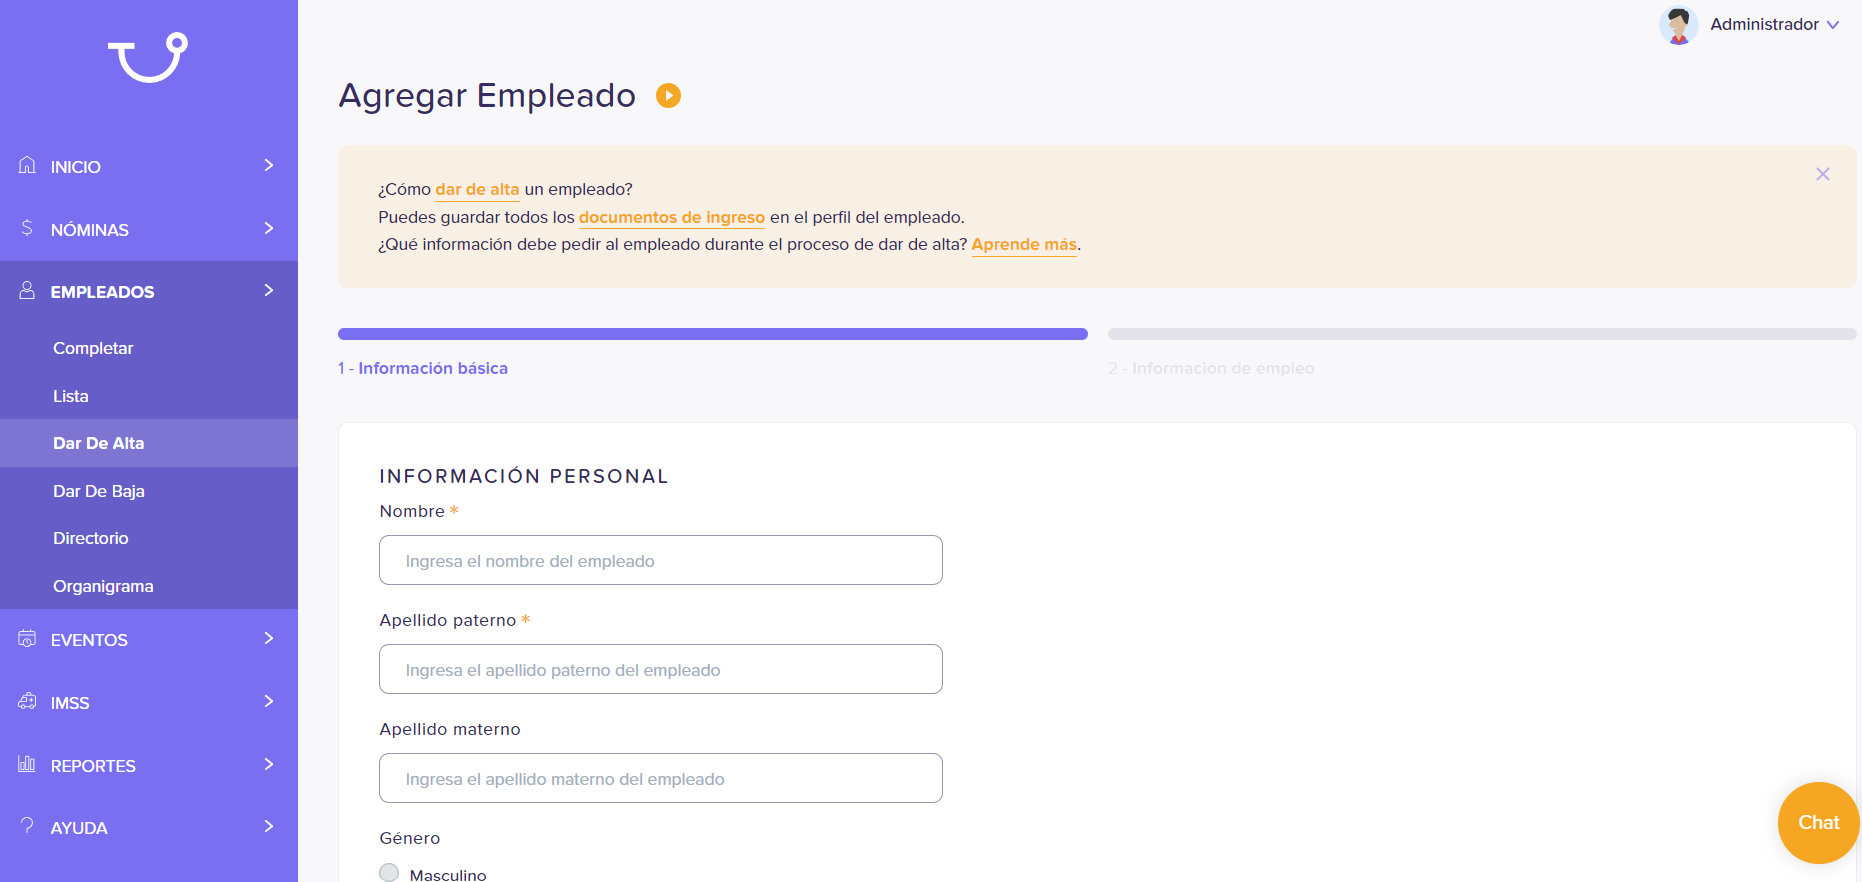The image size is (1862, 882).
Task: Focus the Apellido paterno input field
Action: [661, 669]
